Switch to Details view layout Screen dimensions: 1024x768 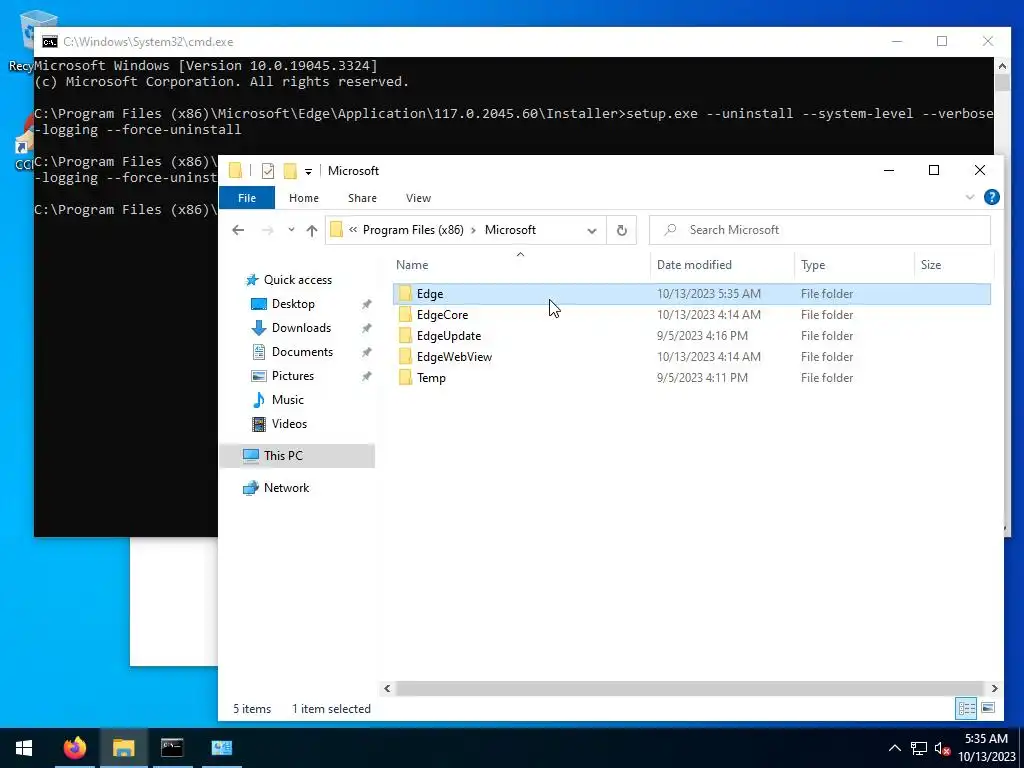(967, 708)
